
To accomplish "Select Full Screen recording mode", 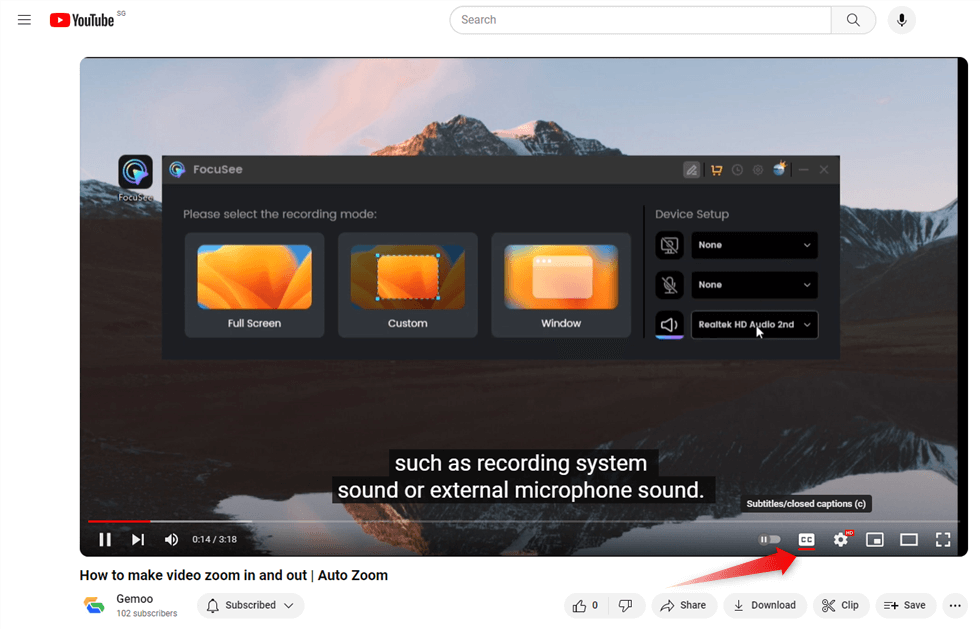I will point(254,285).
